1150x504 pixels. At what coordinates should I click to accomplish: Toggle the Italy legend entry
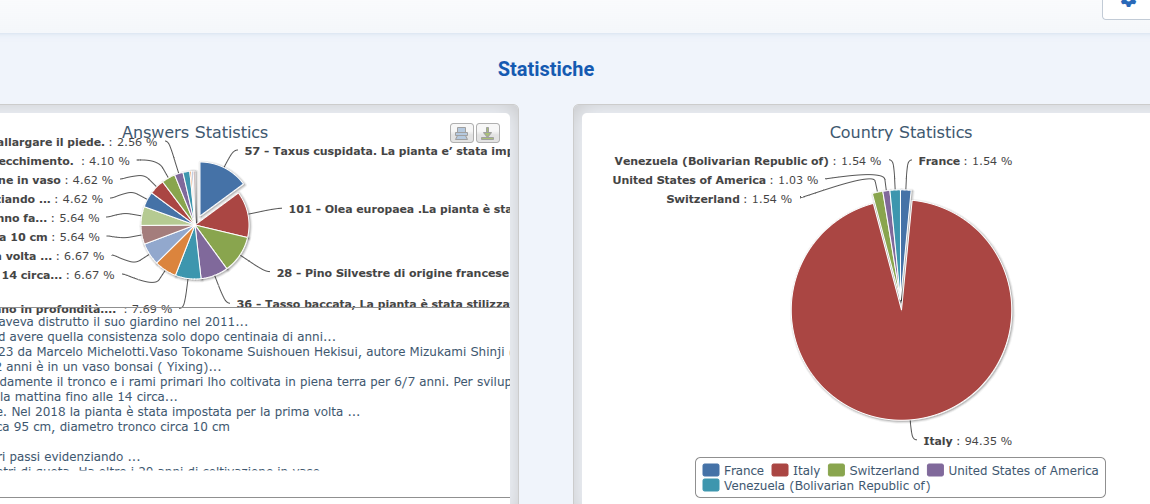tap(796, 470)
